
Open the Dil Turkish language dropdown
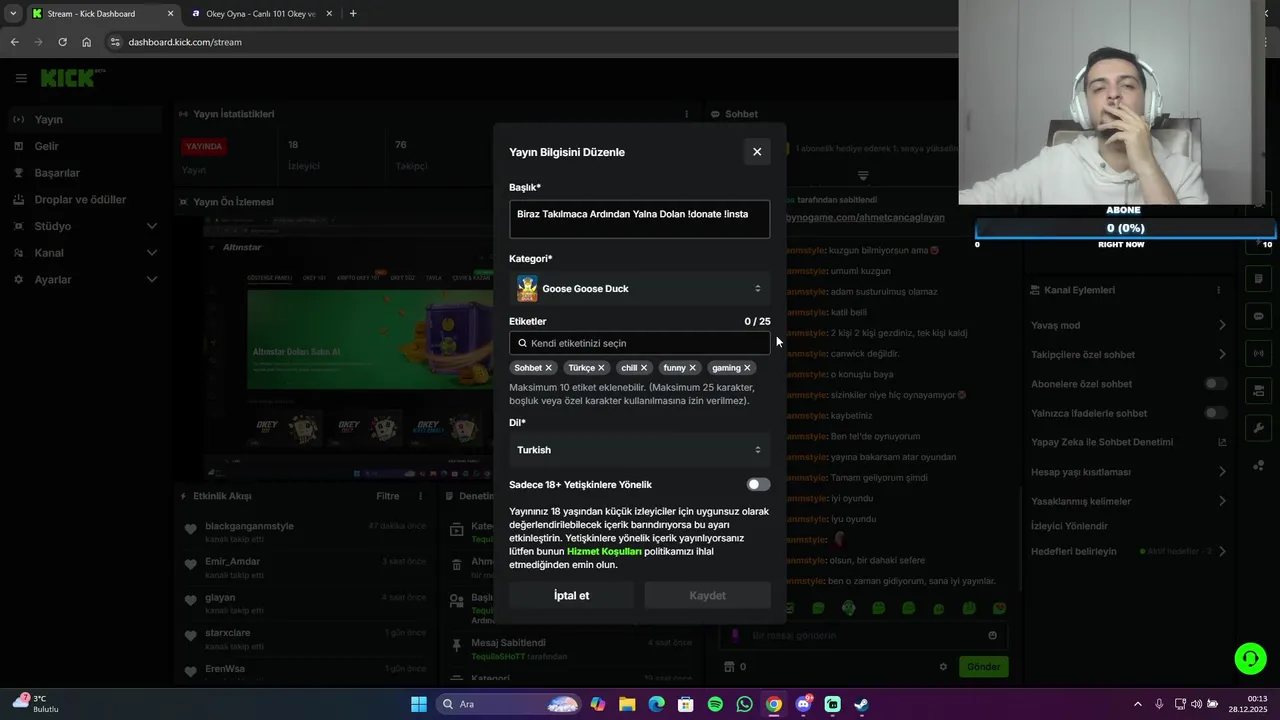tap(640, 450)
